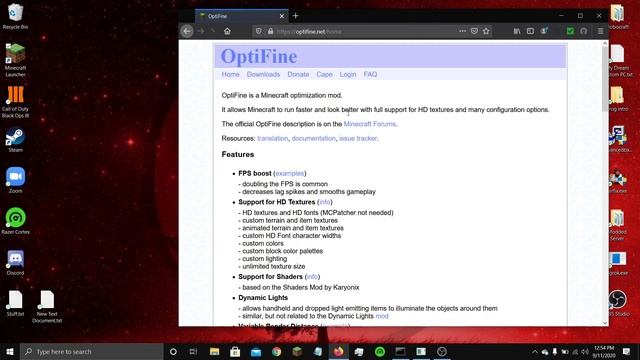640x360 pixels.
Task: Open Firefox hamburger menu
Action: [600, 31]
